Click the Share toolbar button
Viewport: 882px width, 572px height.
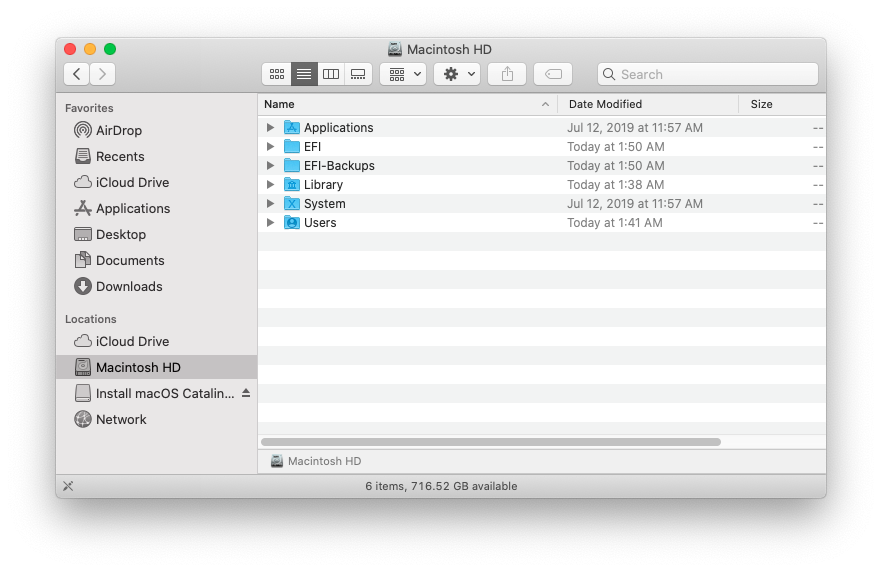pos(507,74)
